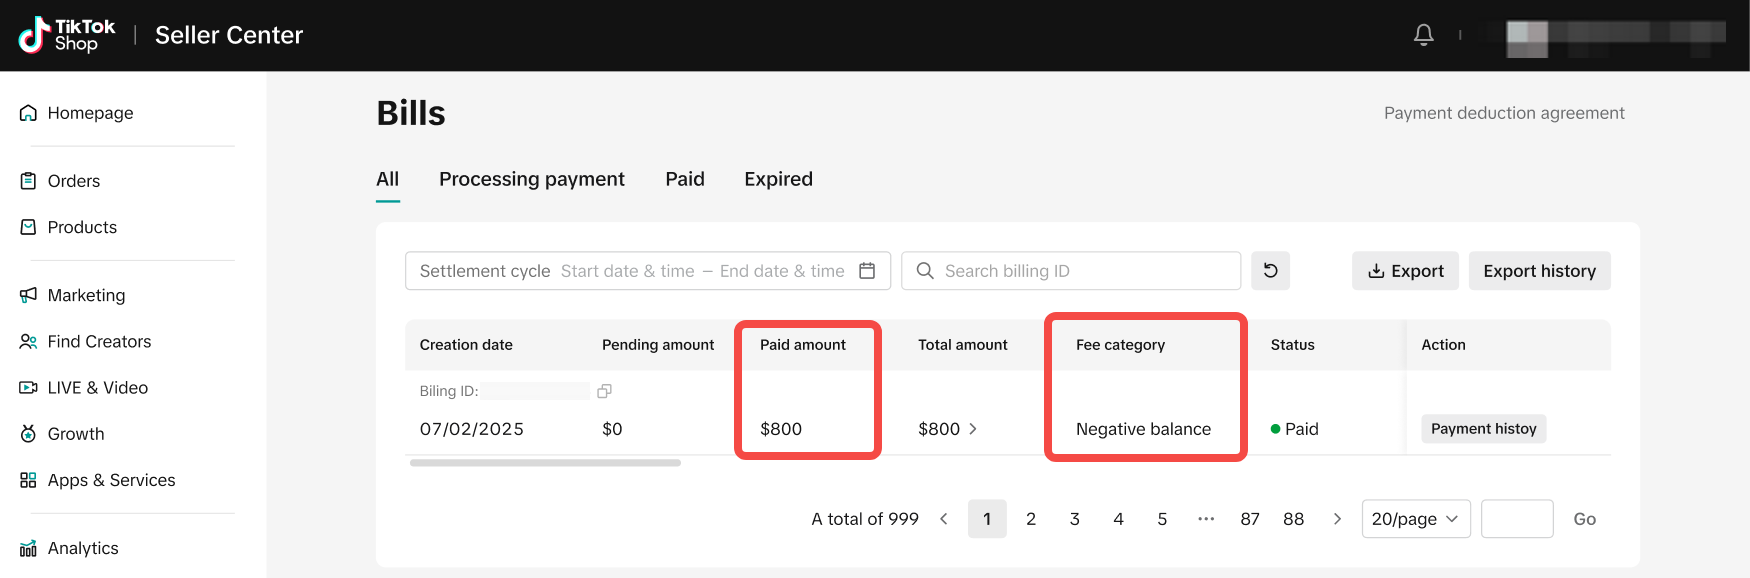This screenshot has height=578, width=1750.
Task: Go to LIVE & Video section
Action: 97,388
